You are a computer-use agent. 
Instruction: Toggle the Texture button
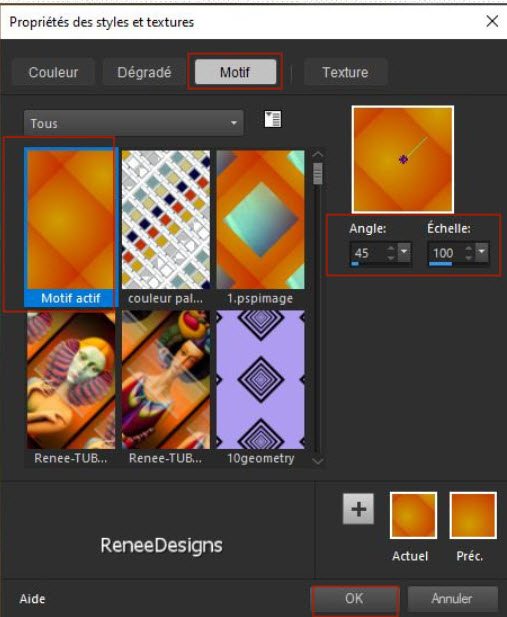(x=345, y=72)
